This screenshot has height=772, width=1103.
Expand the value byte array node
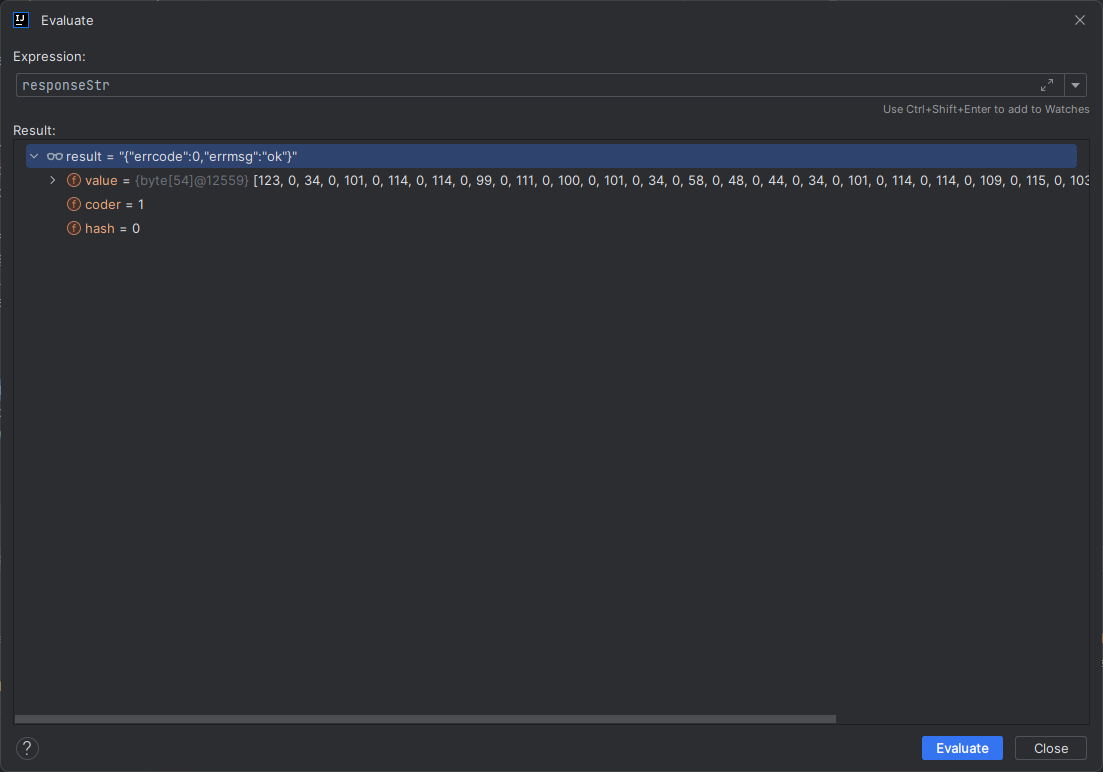[x=53, y=180]
